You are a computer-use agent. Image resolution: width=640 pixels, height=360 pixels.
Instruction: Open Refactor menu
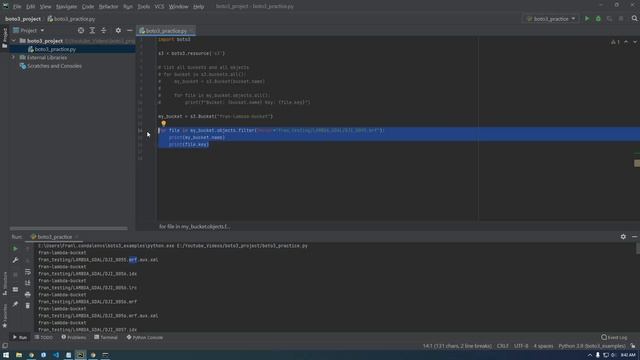pyautogui.click(x=108, y=7)
